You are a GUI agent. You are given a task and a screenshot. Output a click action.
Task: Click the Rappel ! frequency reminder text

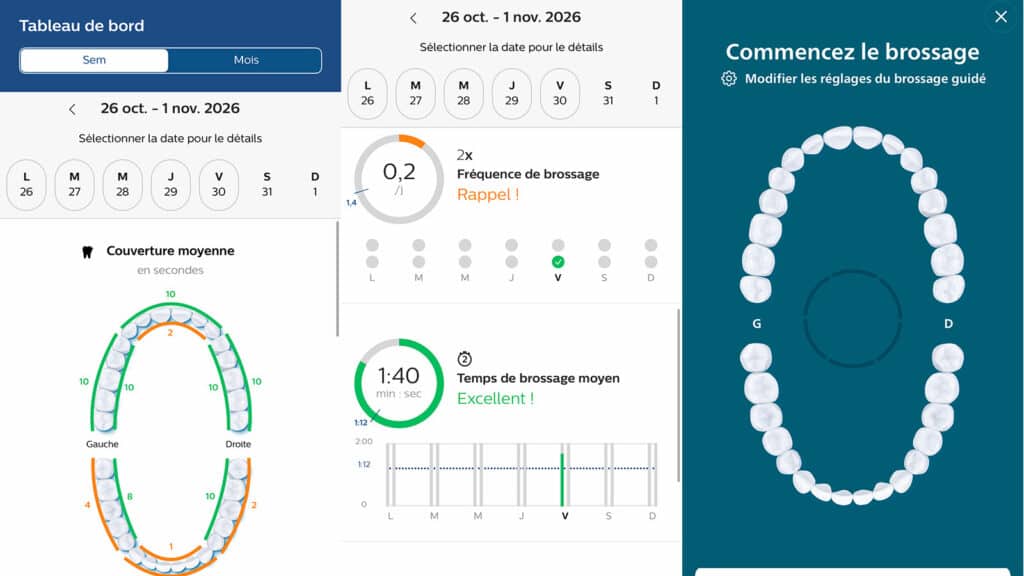(488, 195)
